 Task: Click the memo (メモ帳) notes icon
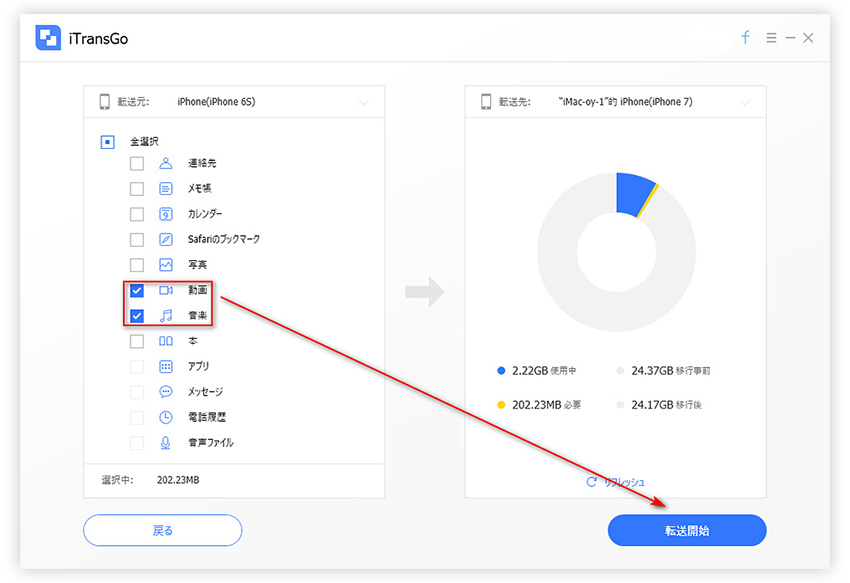click(x=166, y=188)
